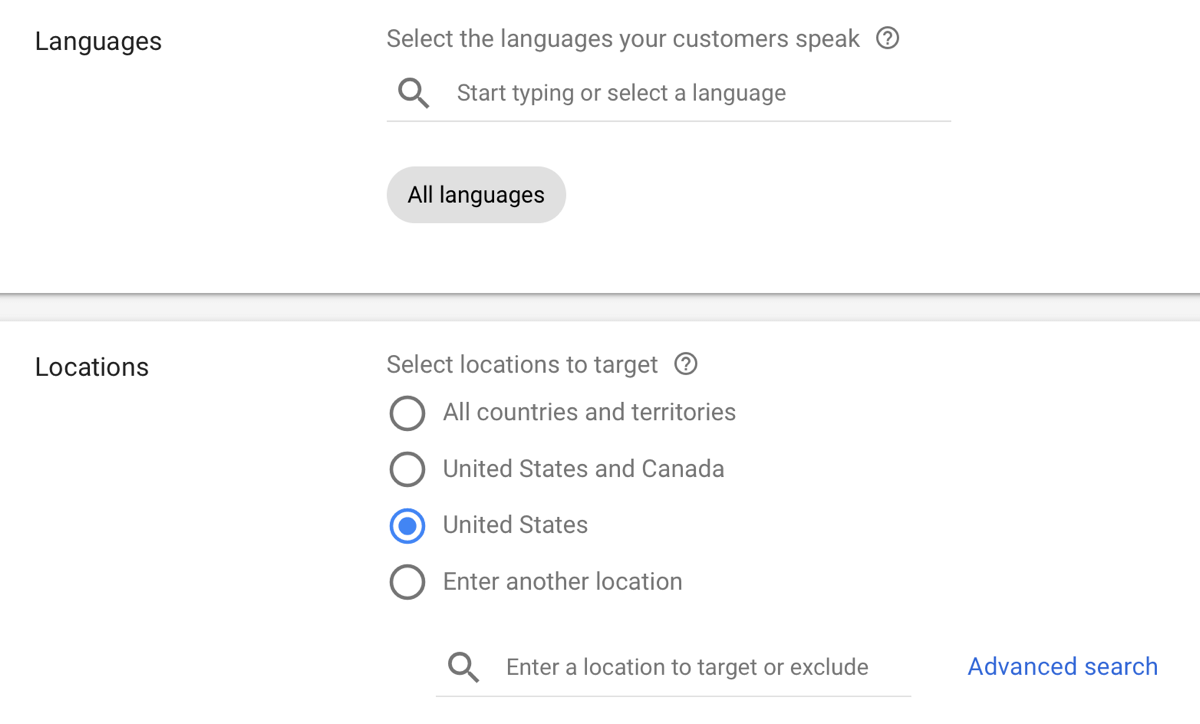Open the Advanced search link

[1062, 667]
